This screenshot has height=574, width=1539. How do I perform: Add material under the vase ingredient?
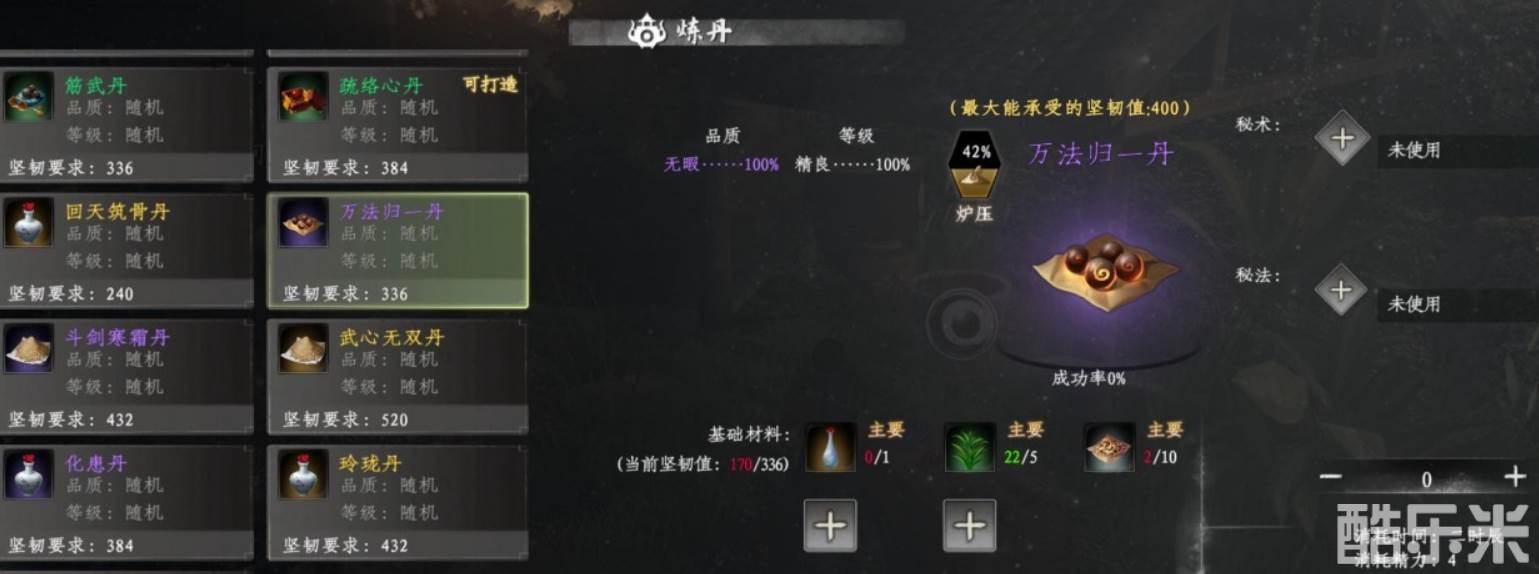pyautogui.click(x=830, y=525)
